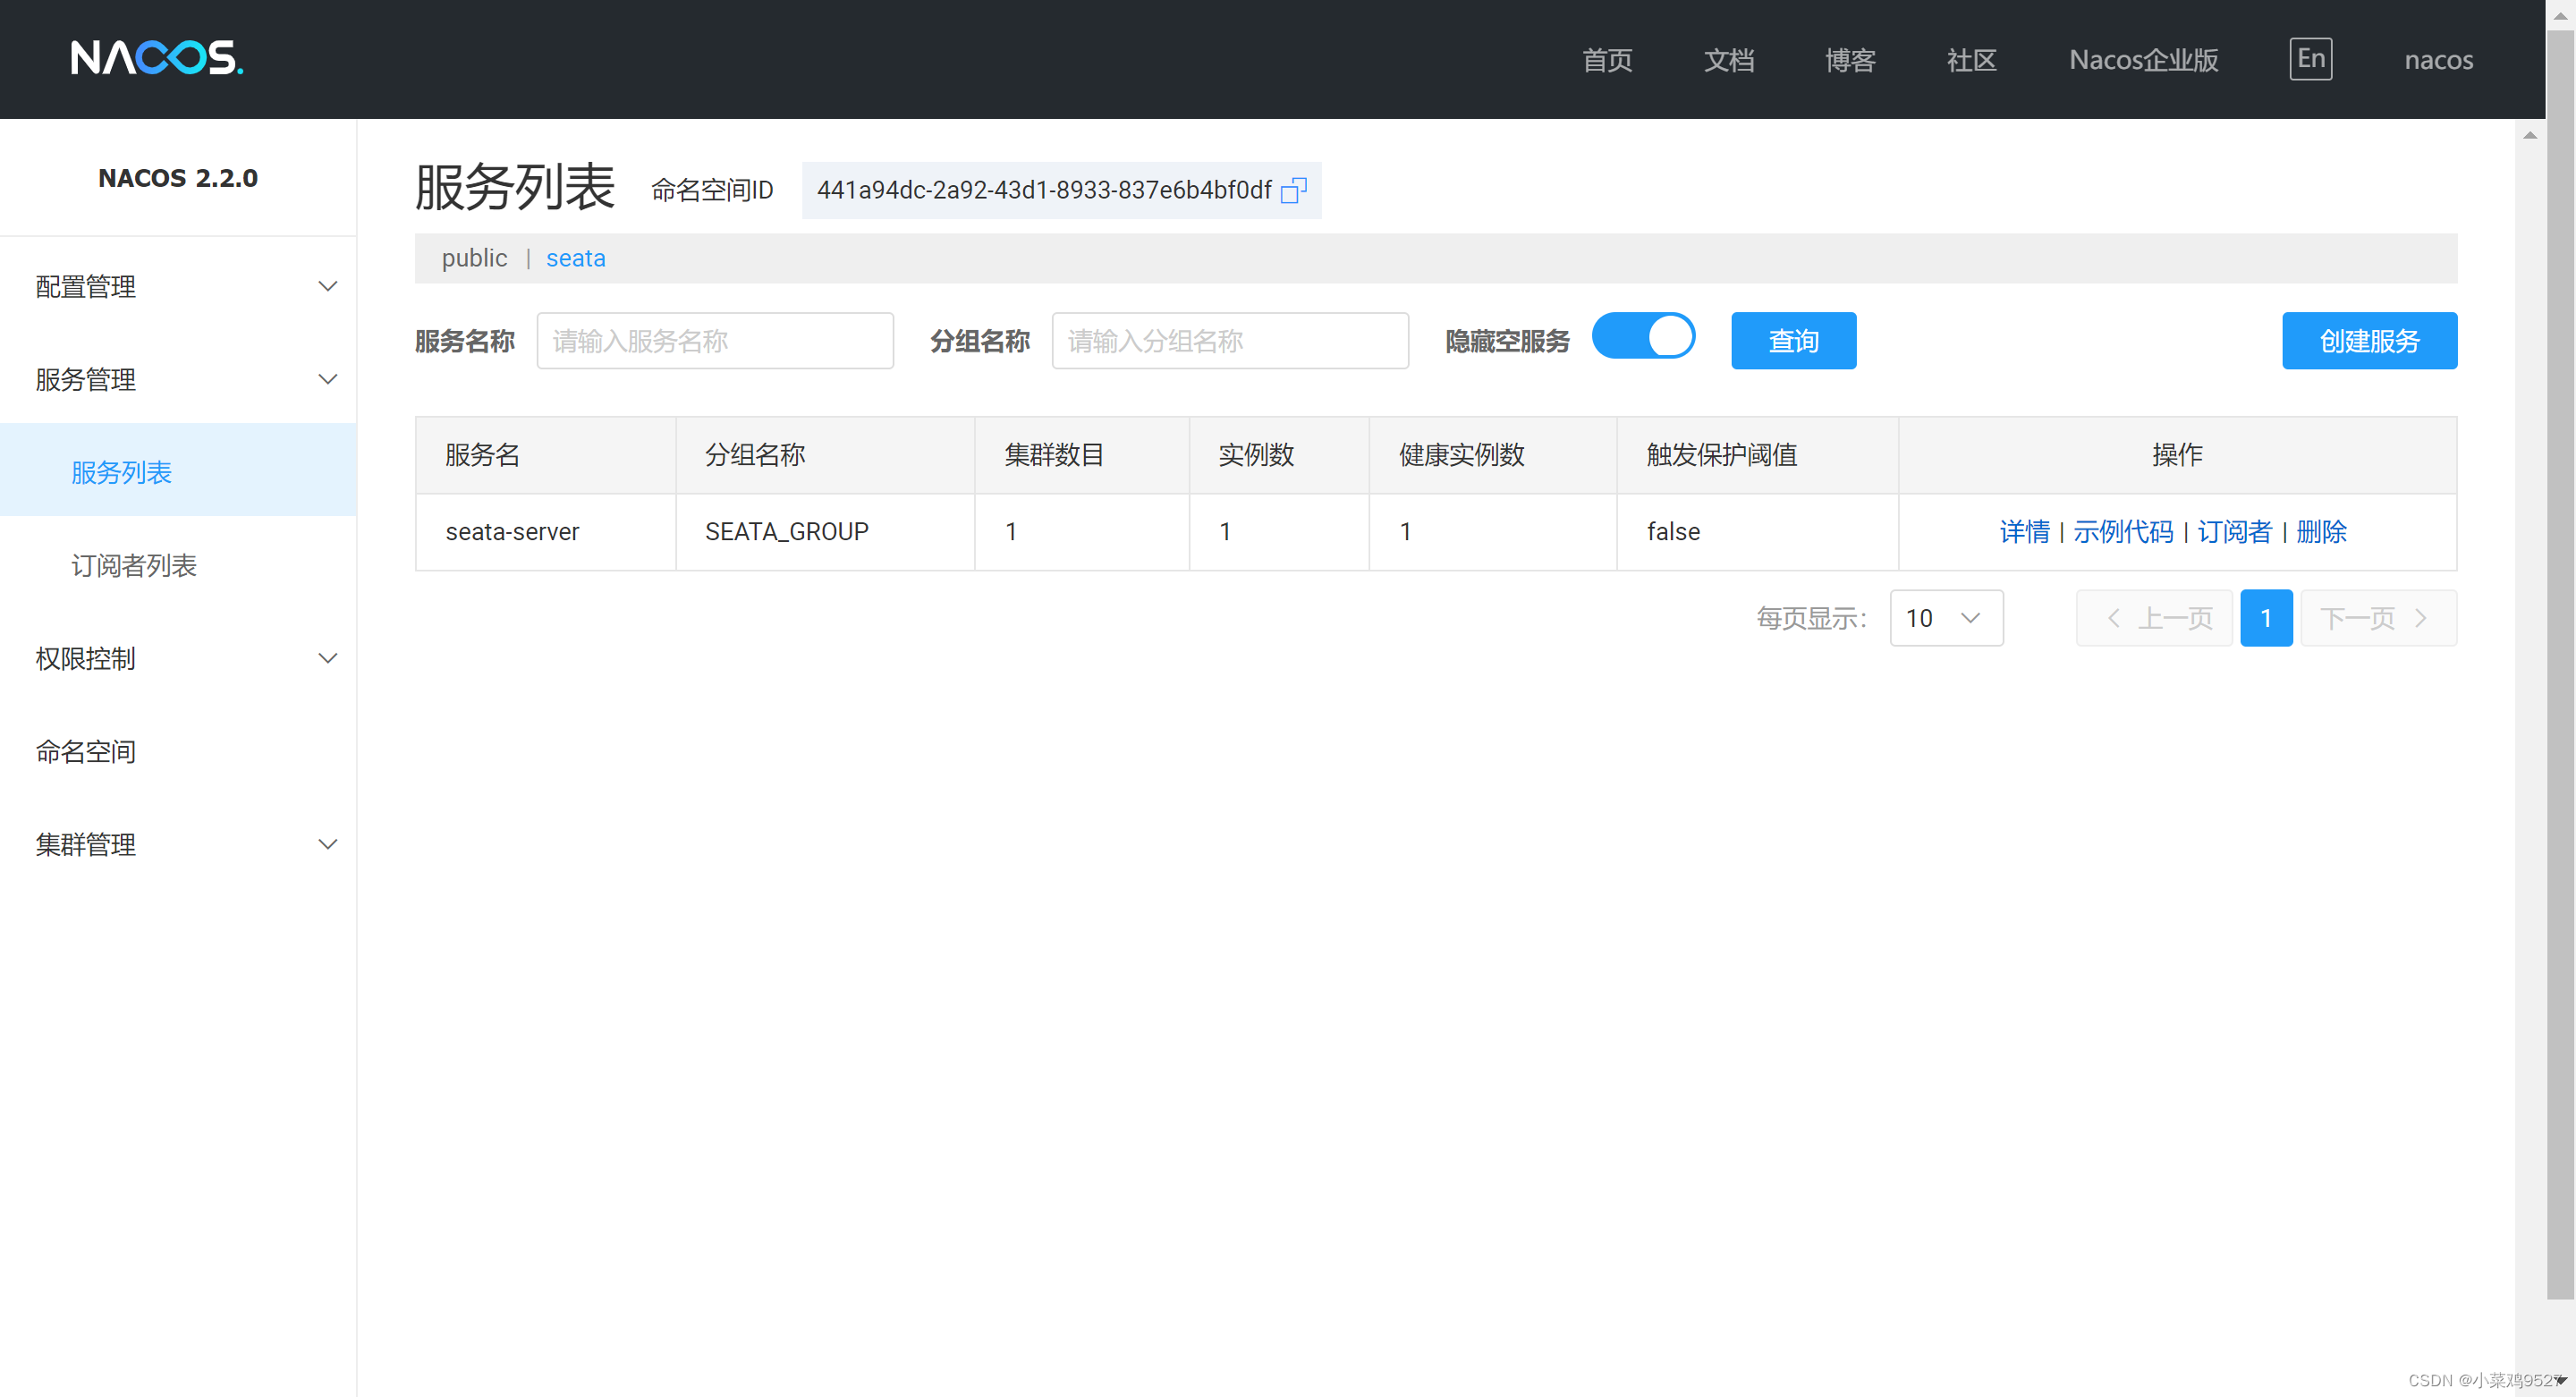Viewport: 2576px width, 1397px height.
Task: View 订阅者 for seata-server
Action: coord(2234,532)
